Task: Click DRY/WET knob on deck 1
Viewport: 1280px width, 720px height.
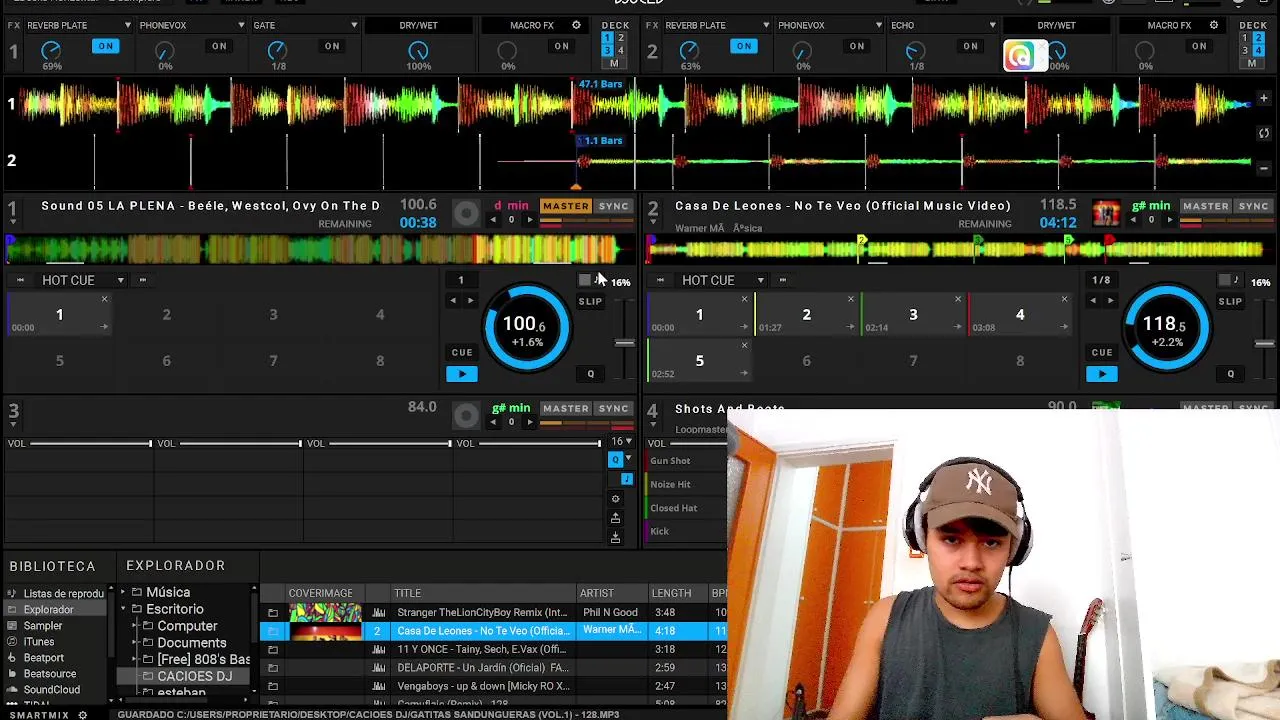Action: coord(418,50)
